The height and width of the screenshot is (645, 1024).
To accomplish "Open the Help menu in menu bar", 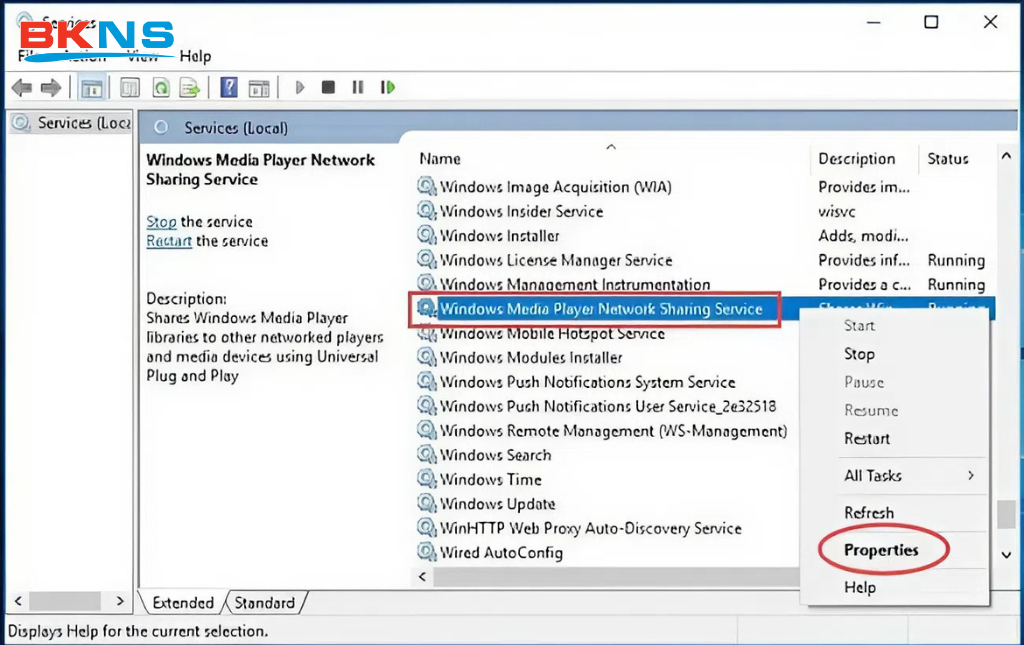I will (x=195, y=57).
